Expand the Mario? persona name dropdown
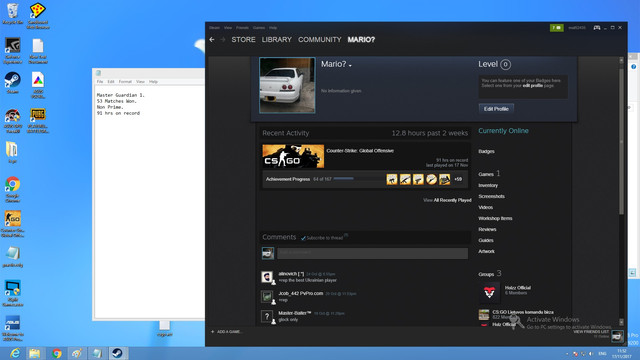 pyautogui.click(x=350, y=65)
